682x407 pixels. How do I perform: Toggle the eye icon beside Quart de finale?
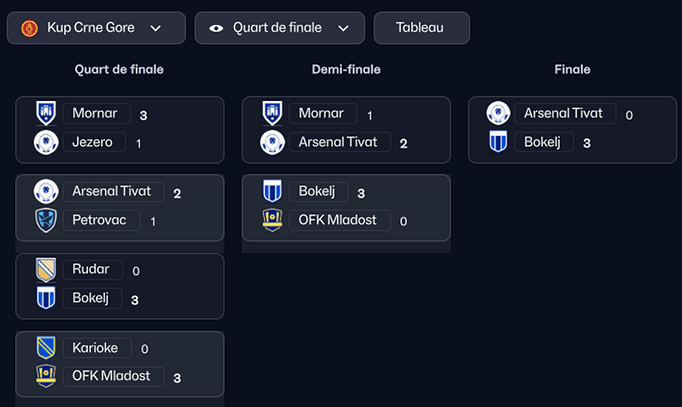pyautogui.click(x=216, y=28)
